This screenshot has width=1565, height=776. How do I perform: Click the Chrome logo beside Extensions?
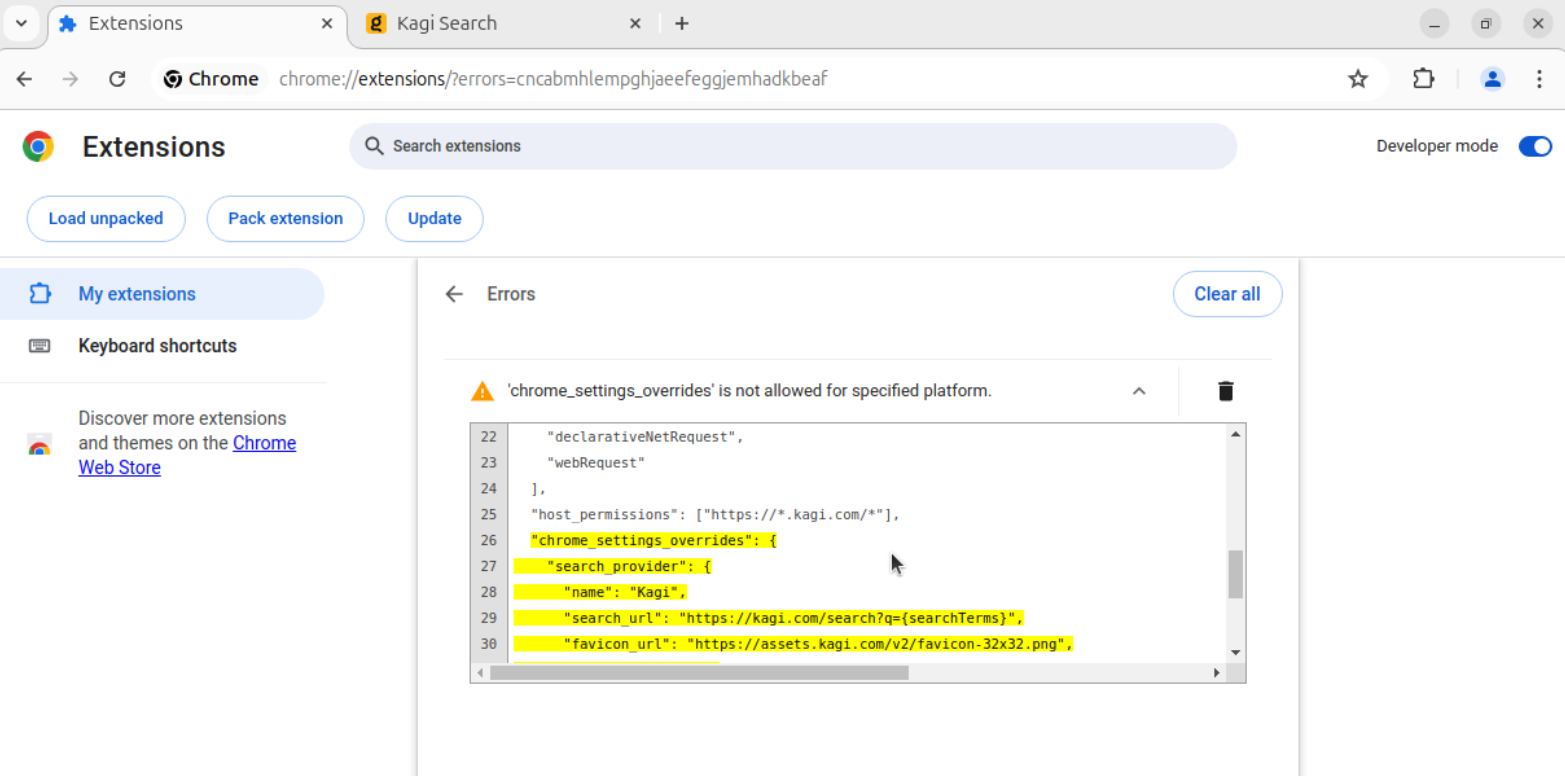coord(38,147)
